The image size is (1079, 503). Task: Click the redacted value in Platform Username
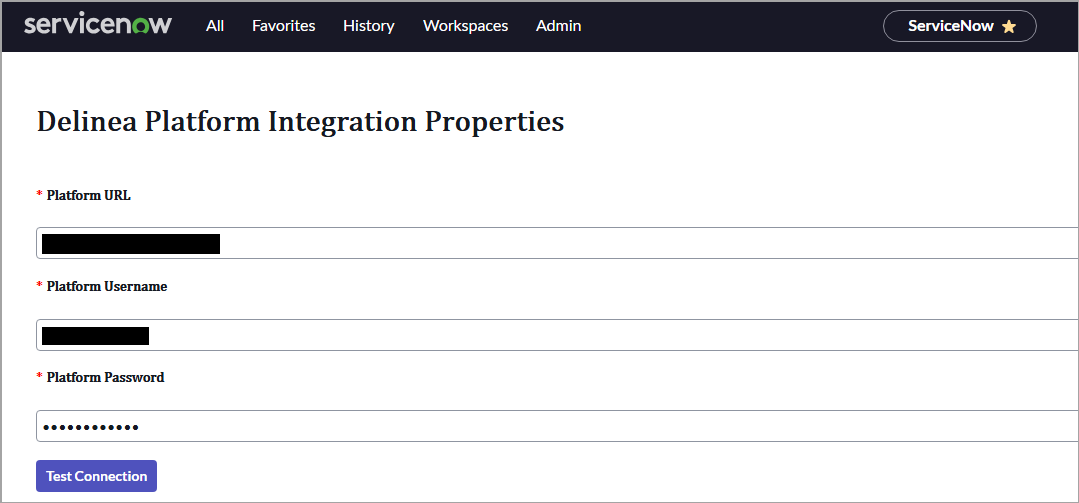pyautogui.click(x=95, y=335)
